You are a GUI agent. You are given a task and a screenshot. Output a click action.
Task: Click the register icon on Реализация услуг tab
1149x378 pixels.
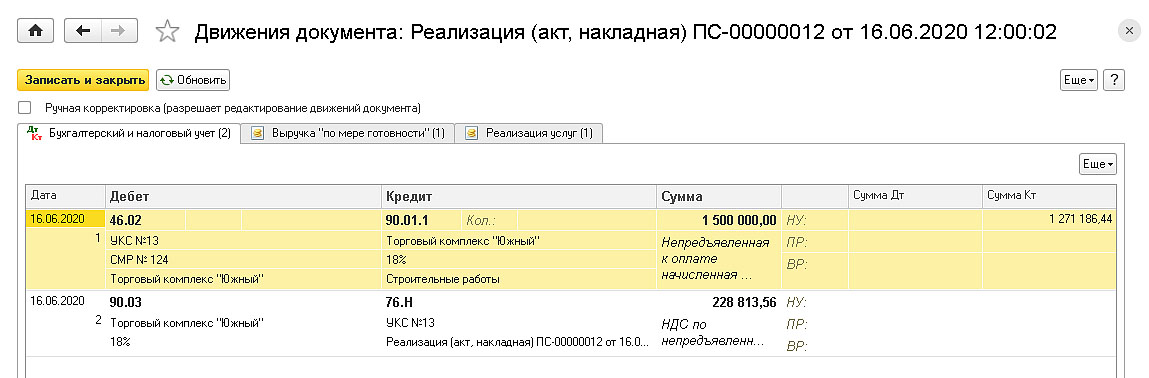pos(472,133)
